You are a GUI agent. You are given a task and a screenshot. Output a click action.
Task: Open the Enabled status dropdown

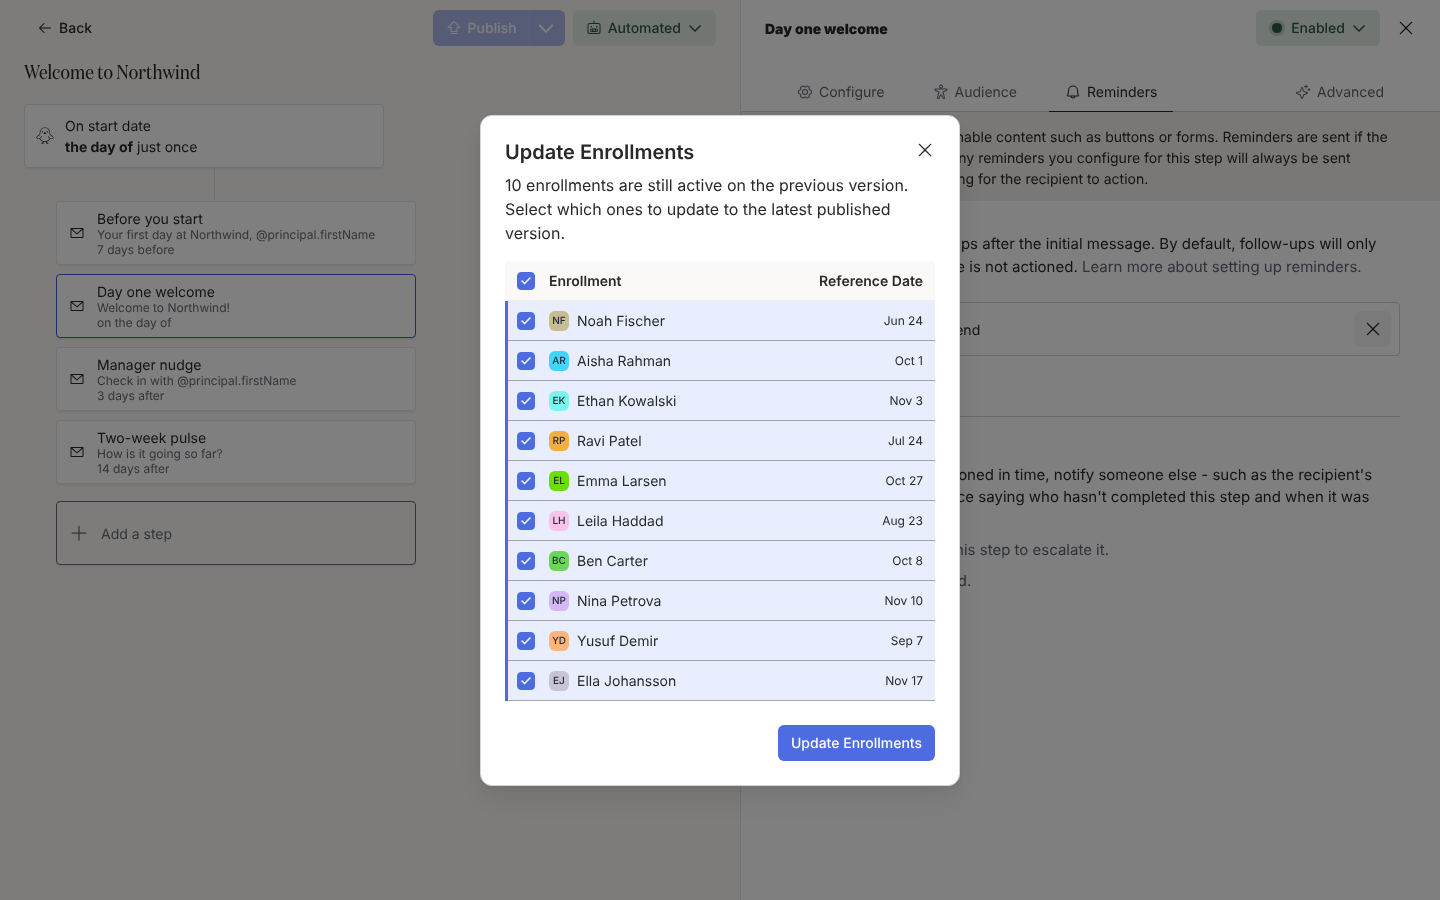1318,28
